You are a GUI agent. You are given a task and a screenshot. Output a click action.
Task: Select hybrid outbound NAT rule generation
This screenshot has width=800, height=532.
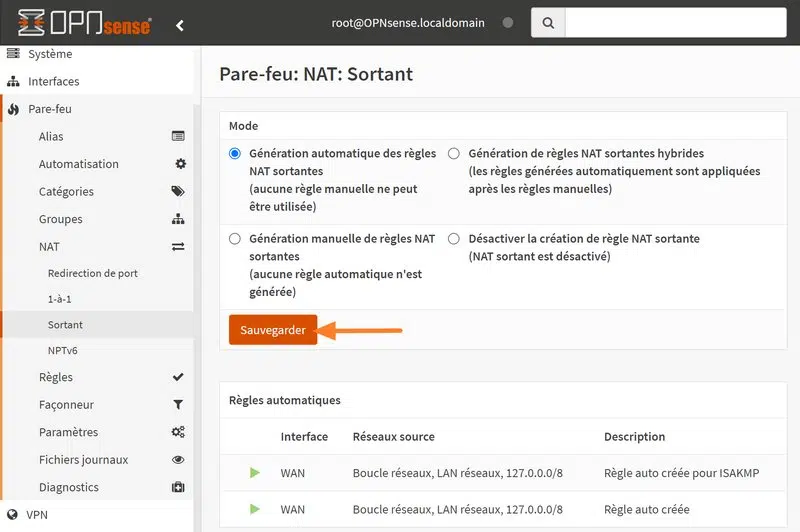pos(454,154)
